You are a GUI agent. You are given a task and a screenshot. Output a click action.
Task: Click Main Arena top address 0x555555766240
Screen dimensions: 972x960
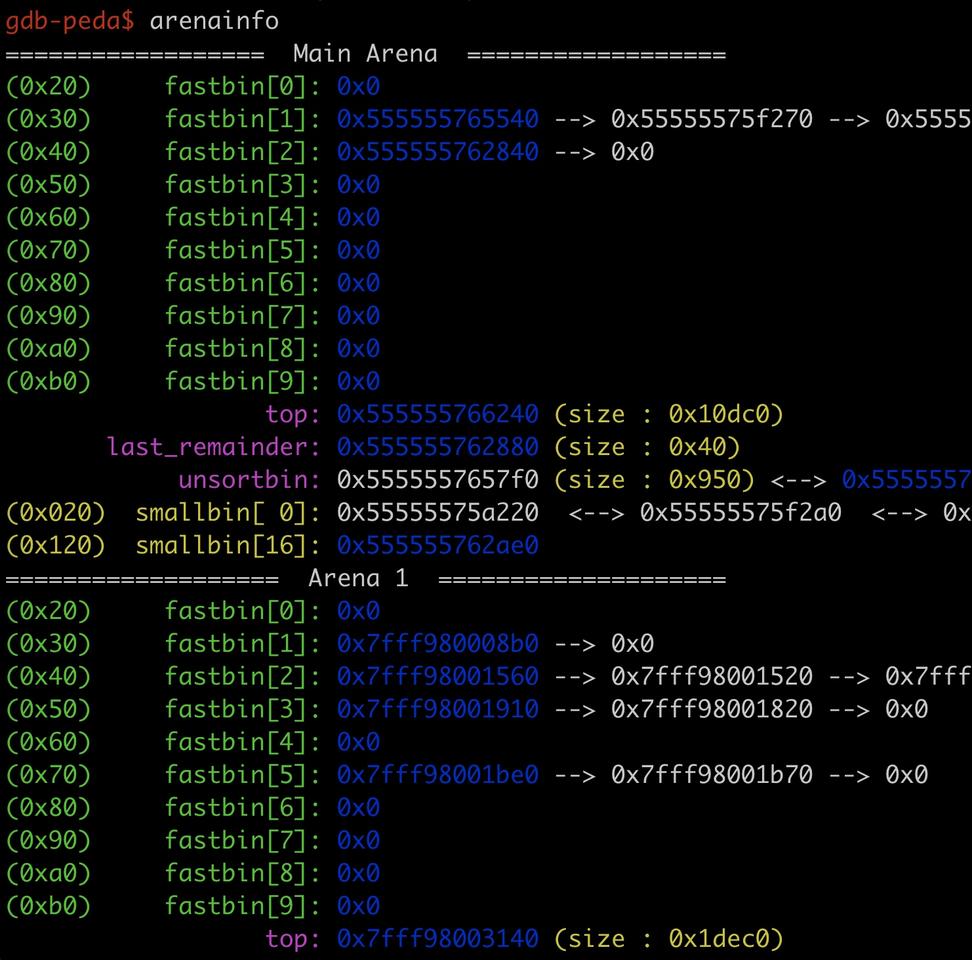[438, 414]
